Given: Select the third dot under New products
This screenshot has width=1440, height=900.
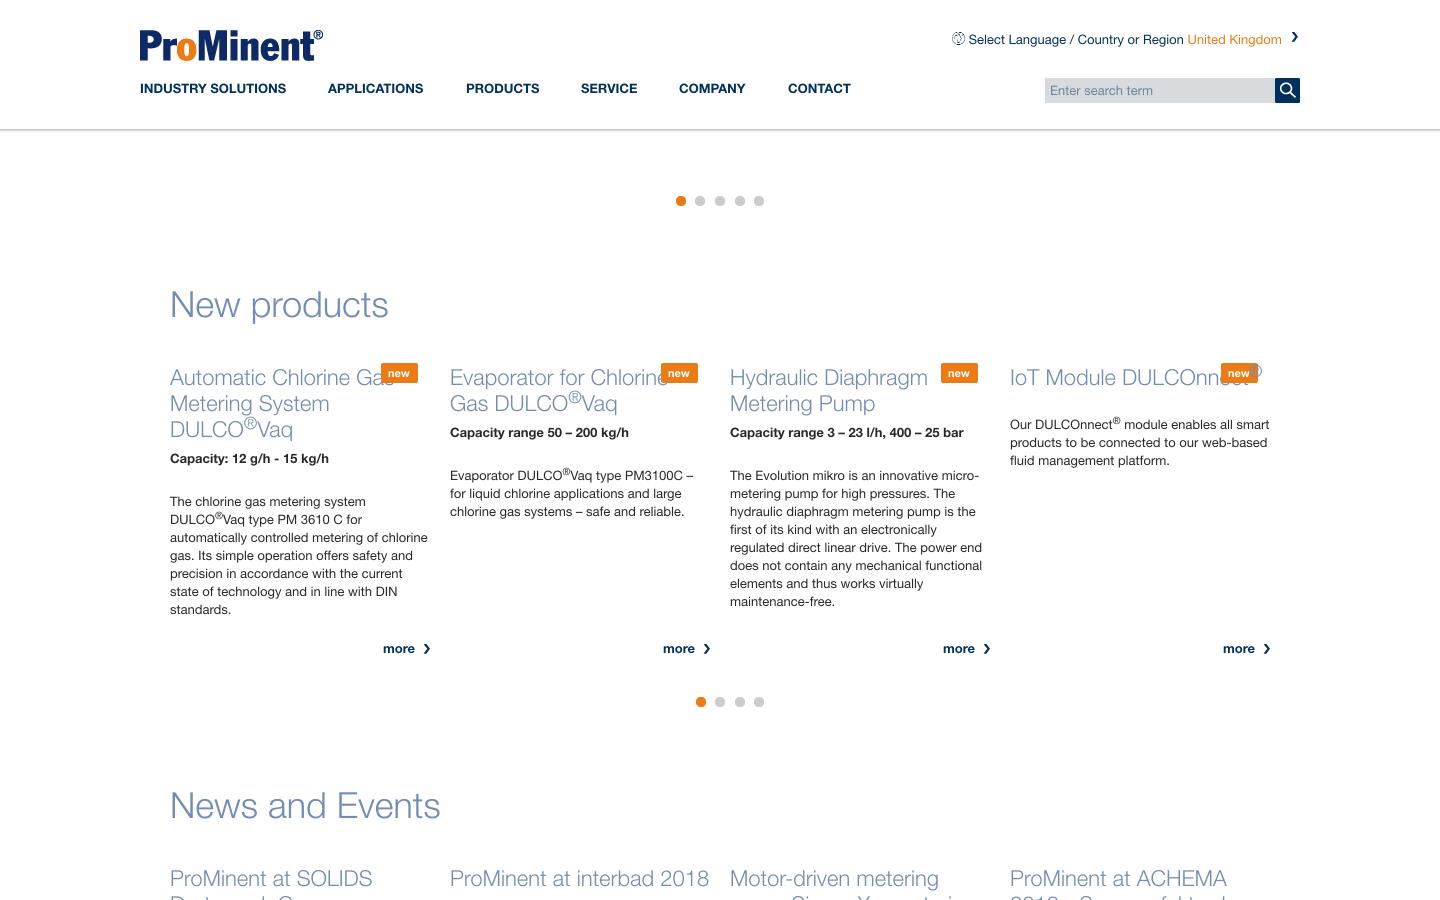Looking at the screenshot, I should pyautogui.click(x=740, y=702).
